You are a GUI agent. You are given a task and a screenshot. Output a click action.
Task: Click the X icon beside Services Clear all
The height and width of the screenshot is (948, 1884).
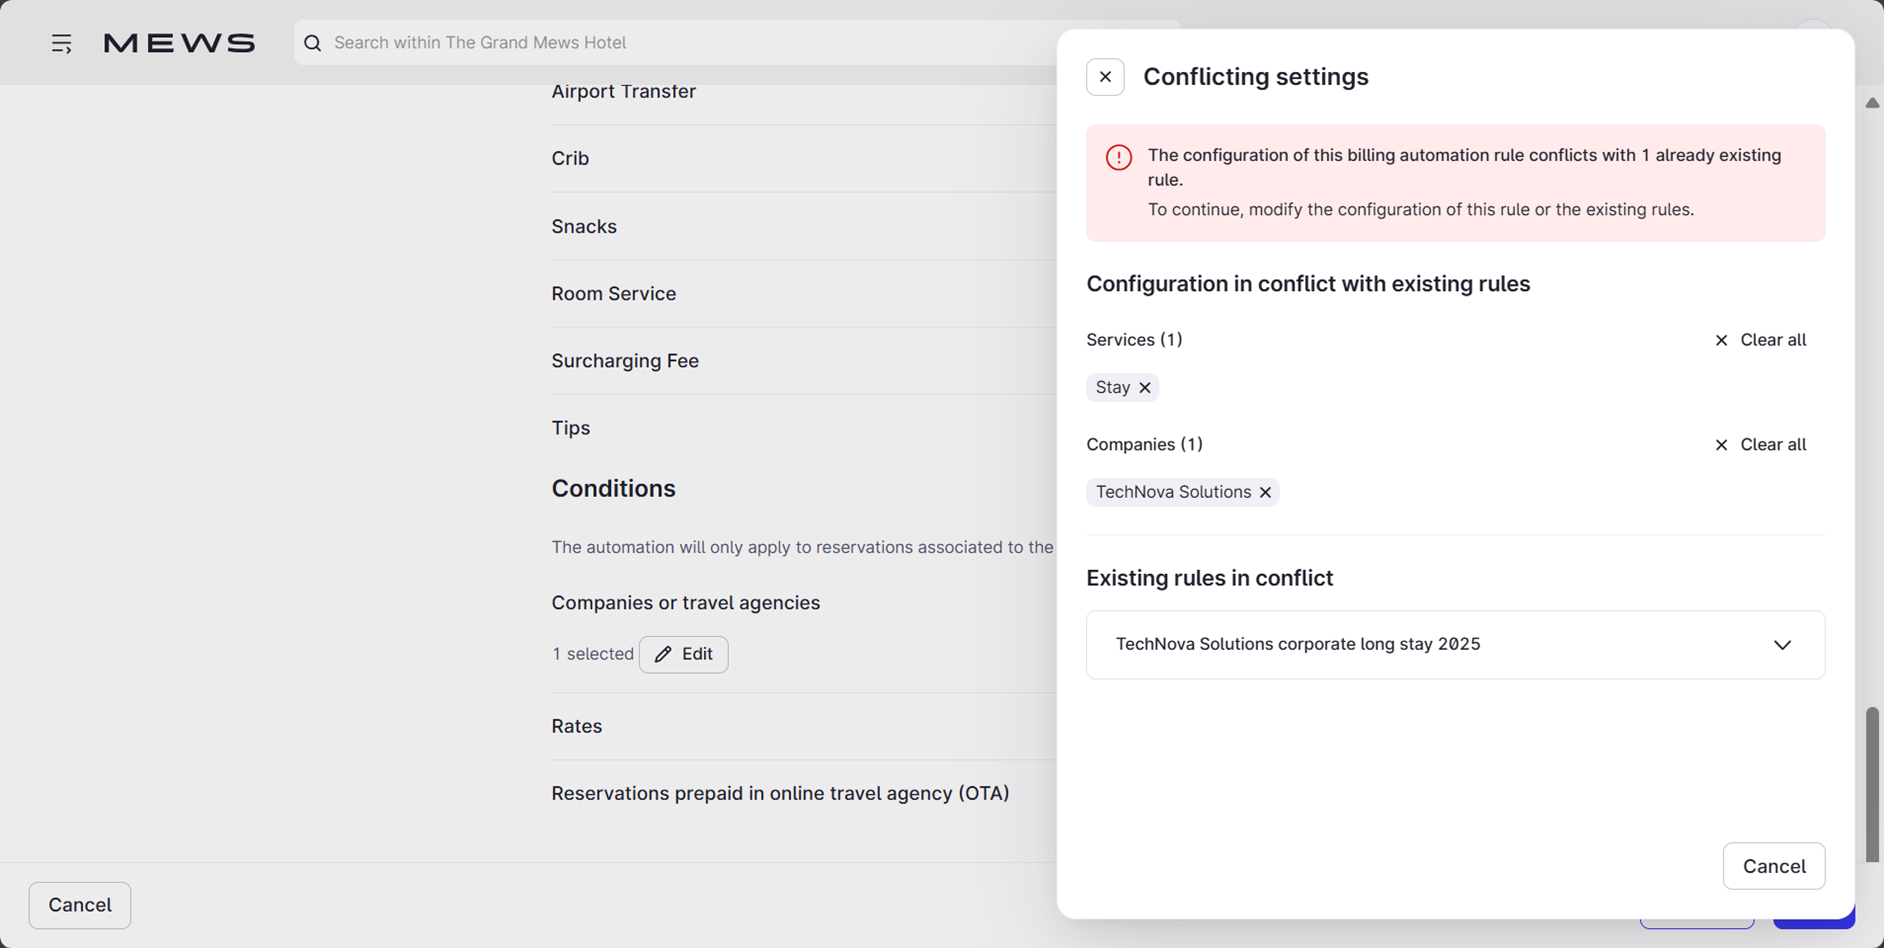(1721, 341)
